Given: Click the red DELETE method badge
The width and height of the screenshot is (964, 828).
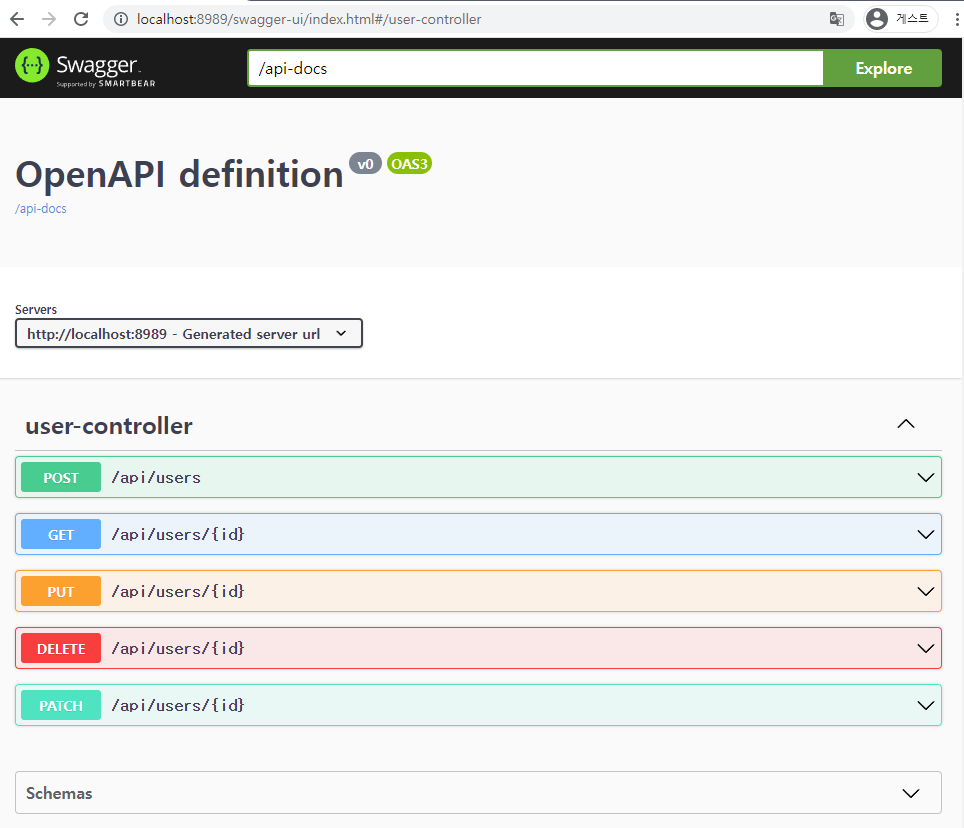Looking at the screenshot, I should (60, 648).
